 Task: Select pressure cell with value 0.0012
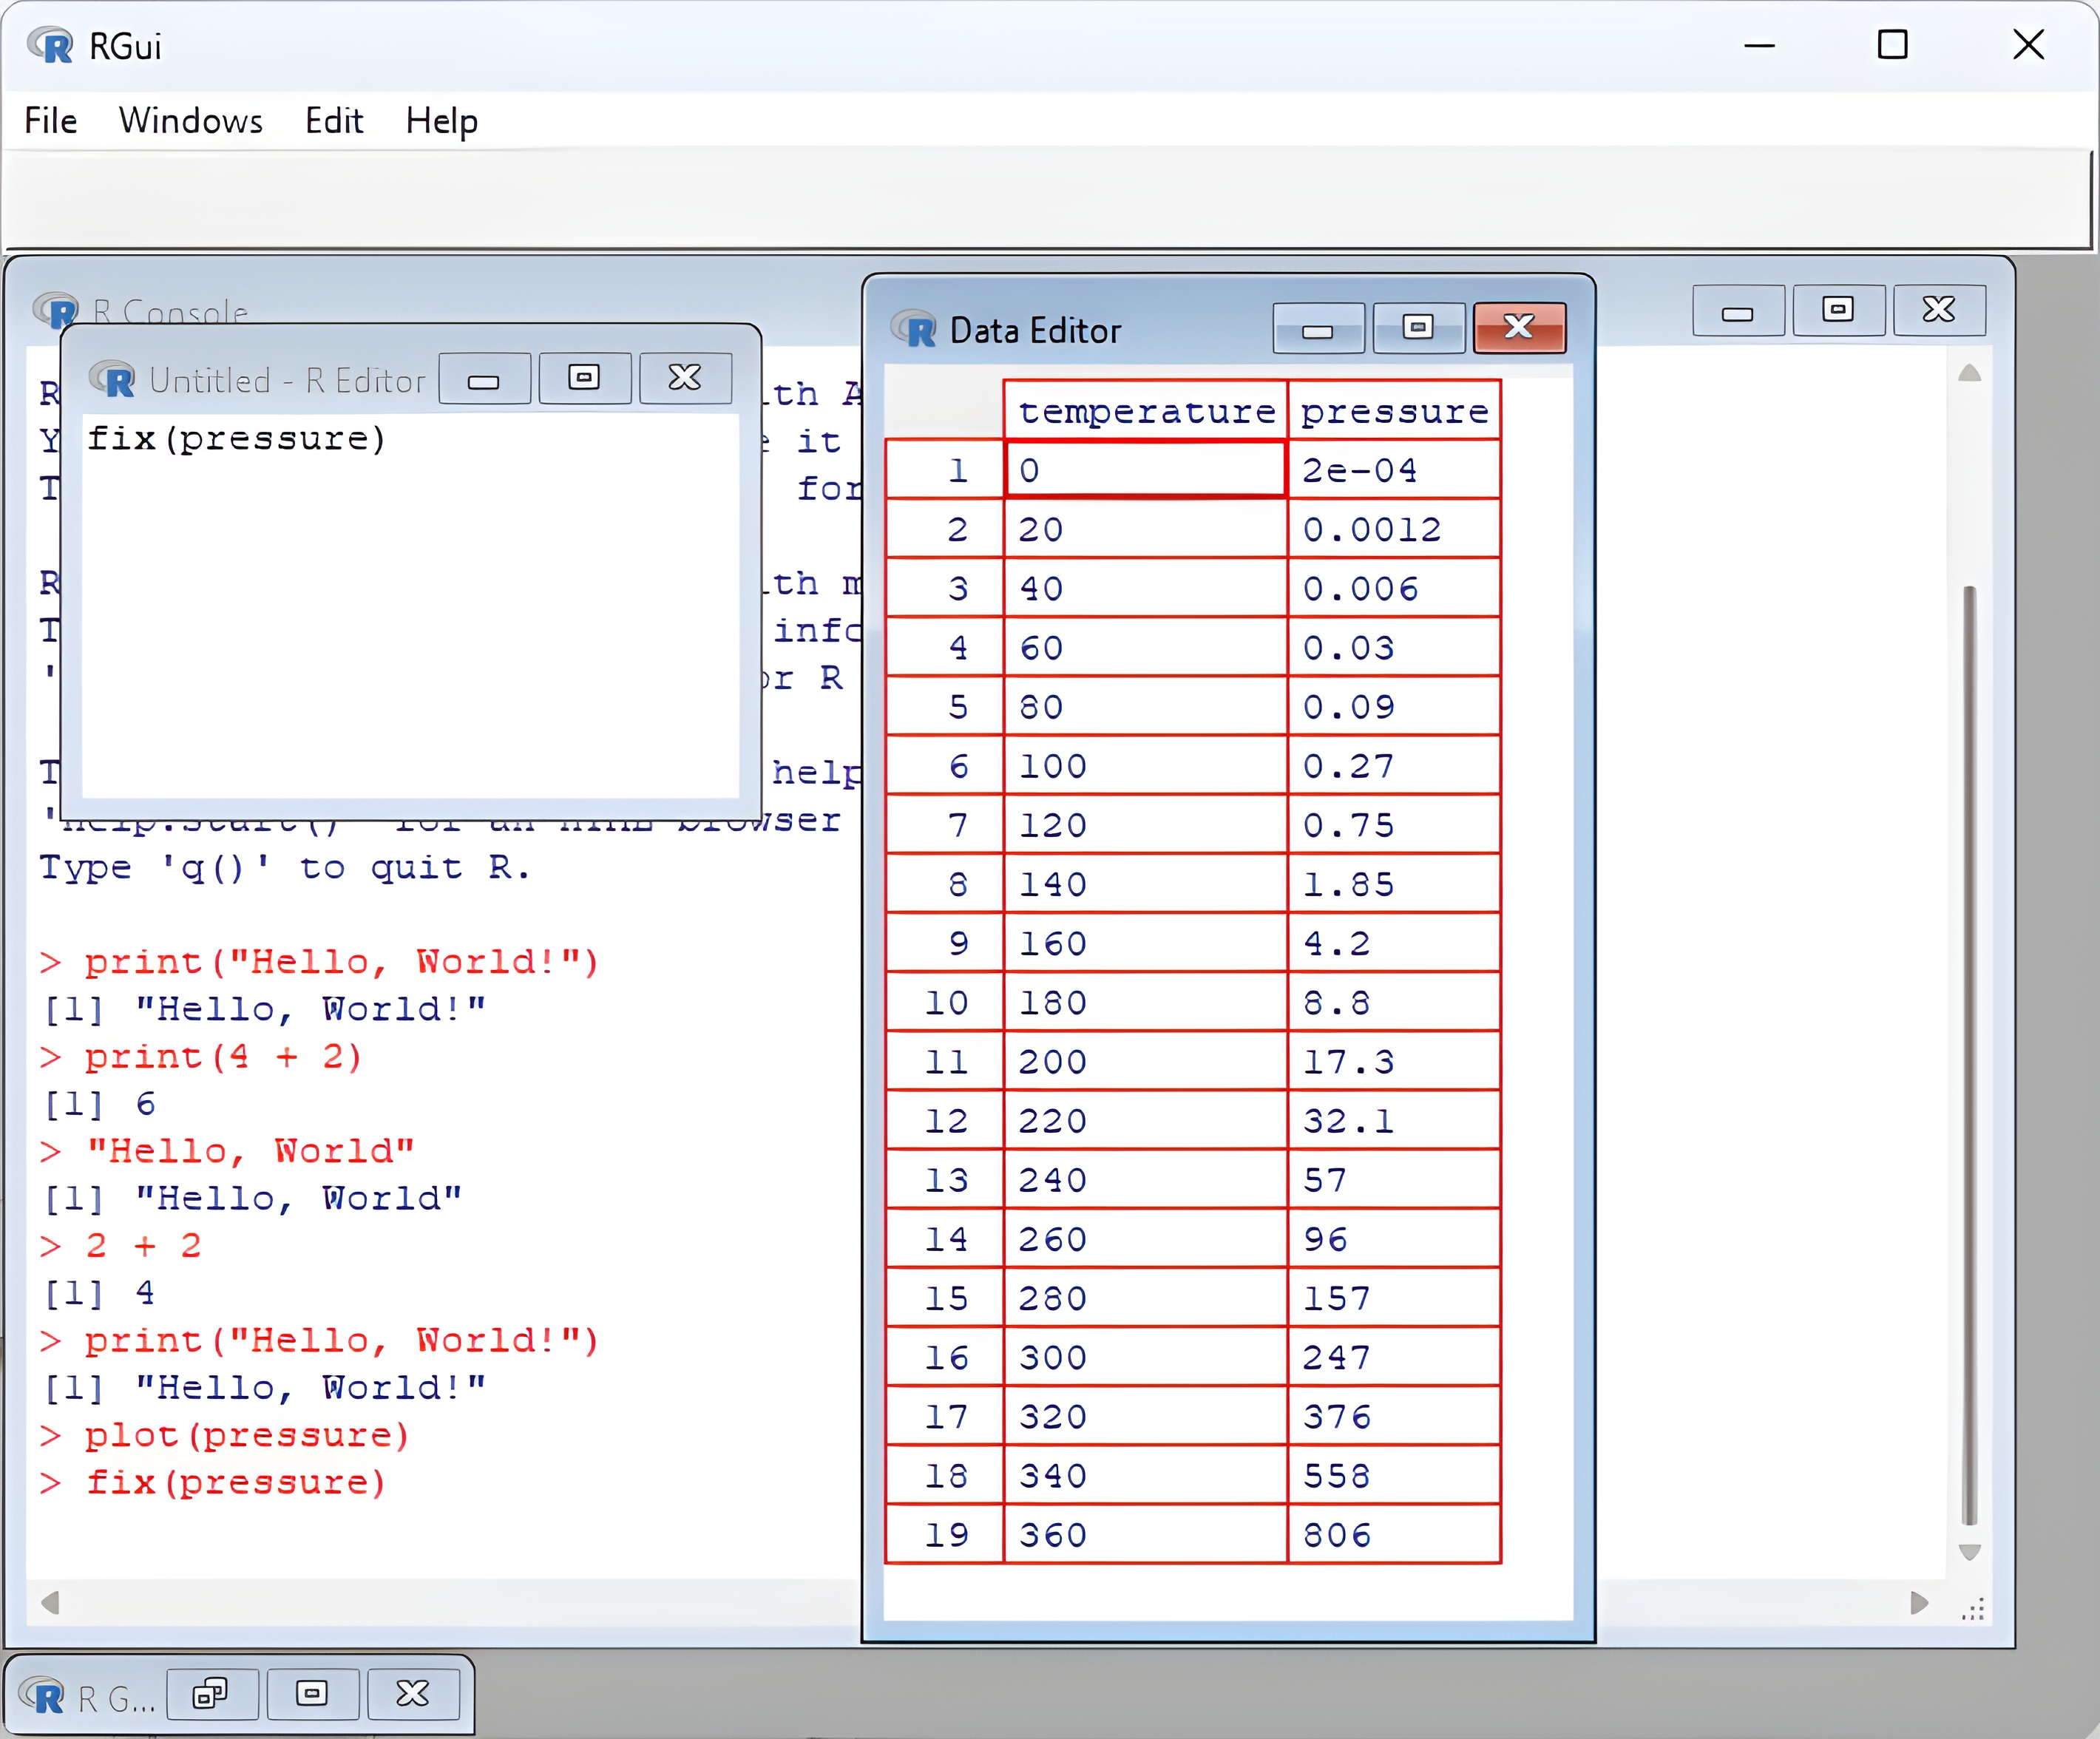click(x=1394, y=529)
